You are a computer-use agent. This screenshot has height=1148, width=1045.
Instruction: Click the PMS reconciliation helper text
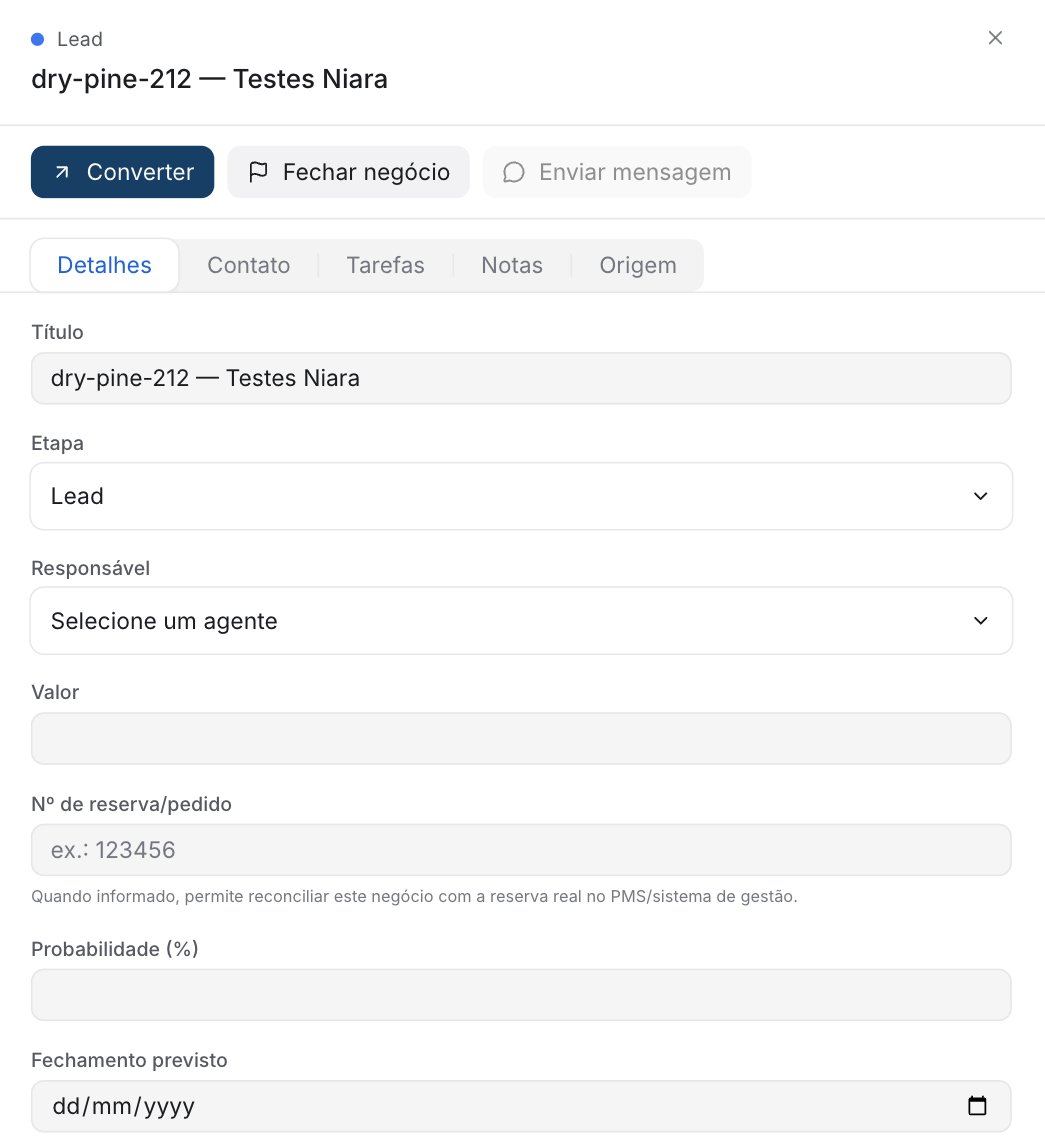(414, 896)
